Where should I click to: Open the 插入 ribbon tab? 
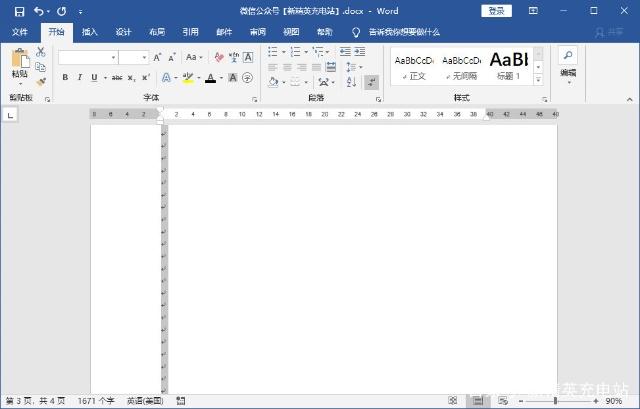89,32
